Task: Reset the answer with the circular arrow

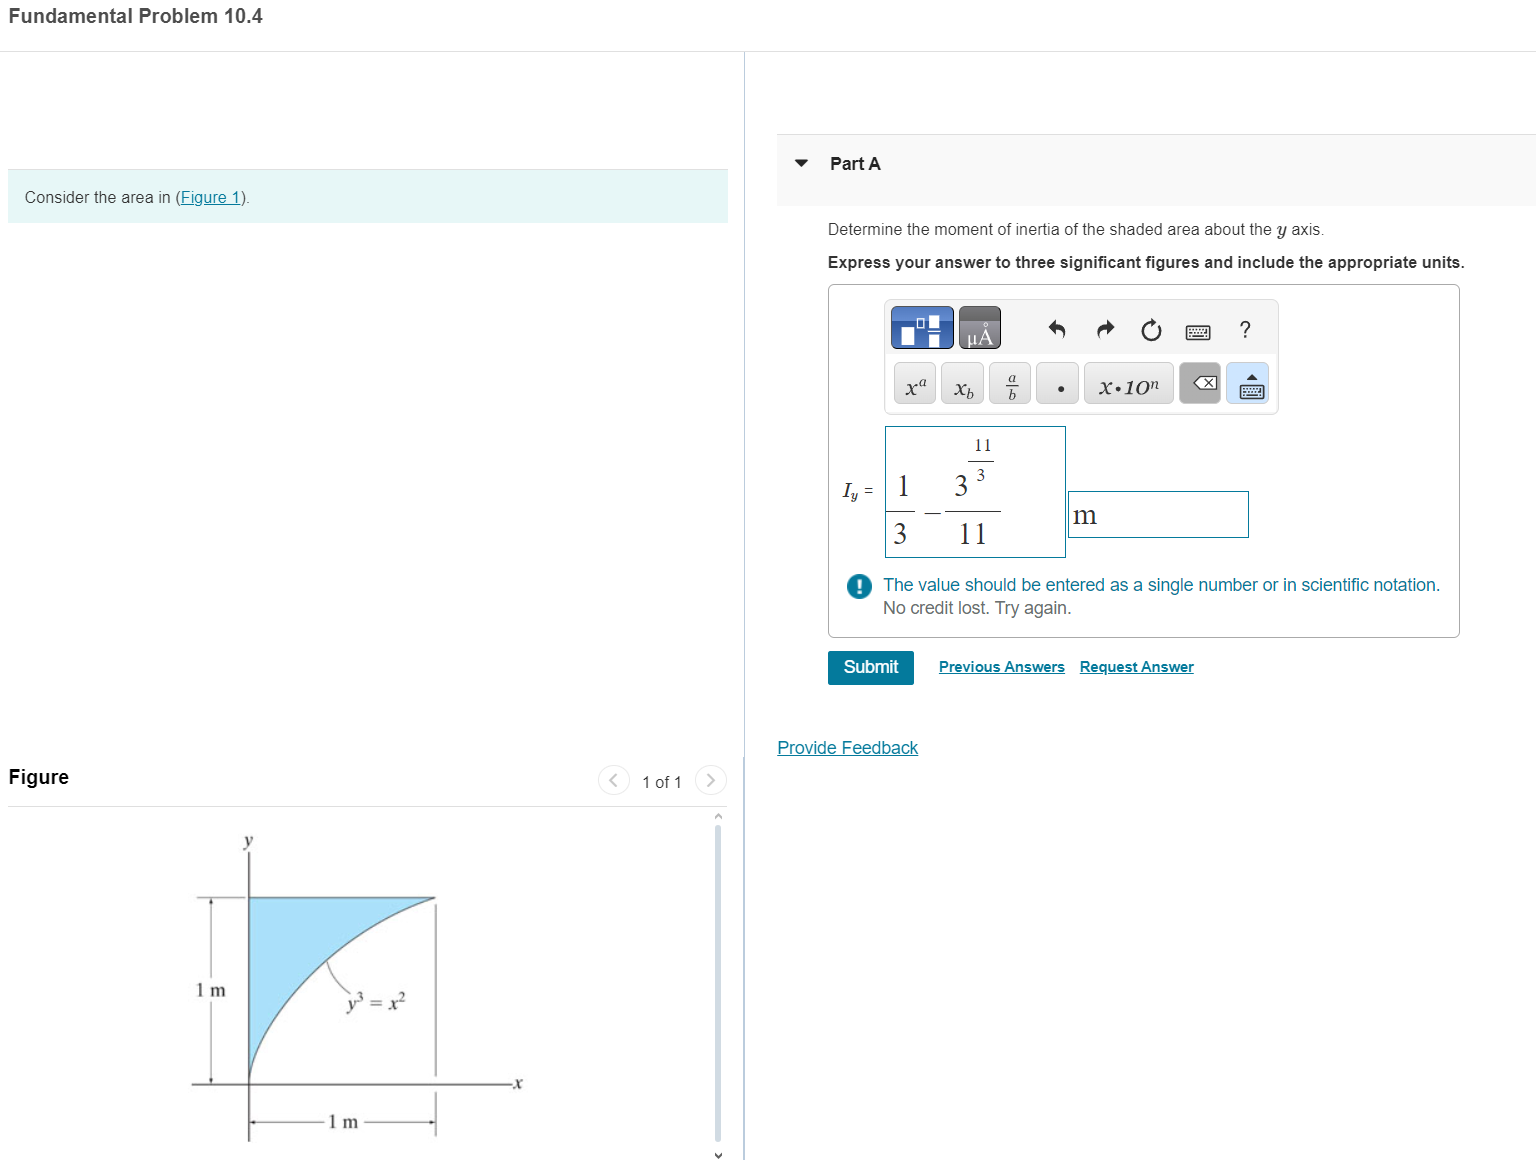Action: coord(1151,329)
